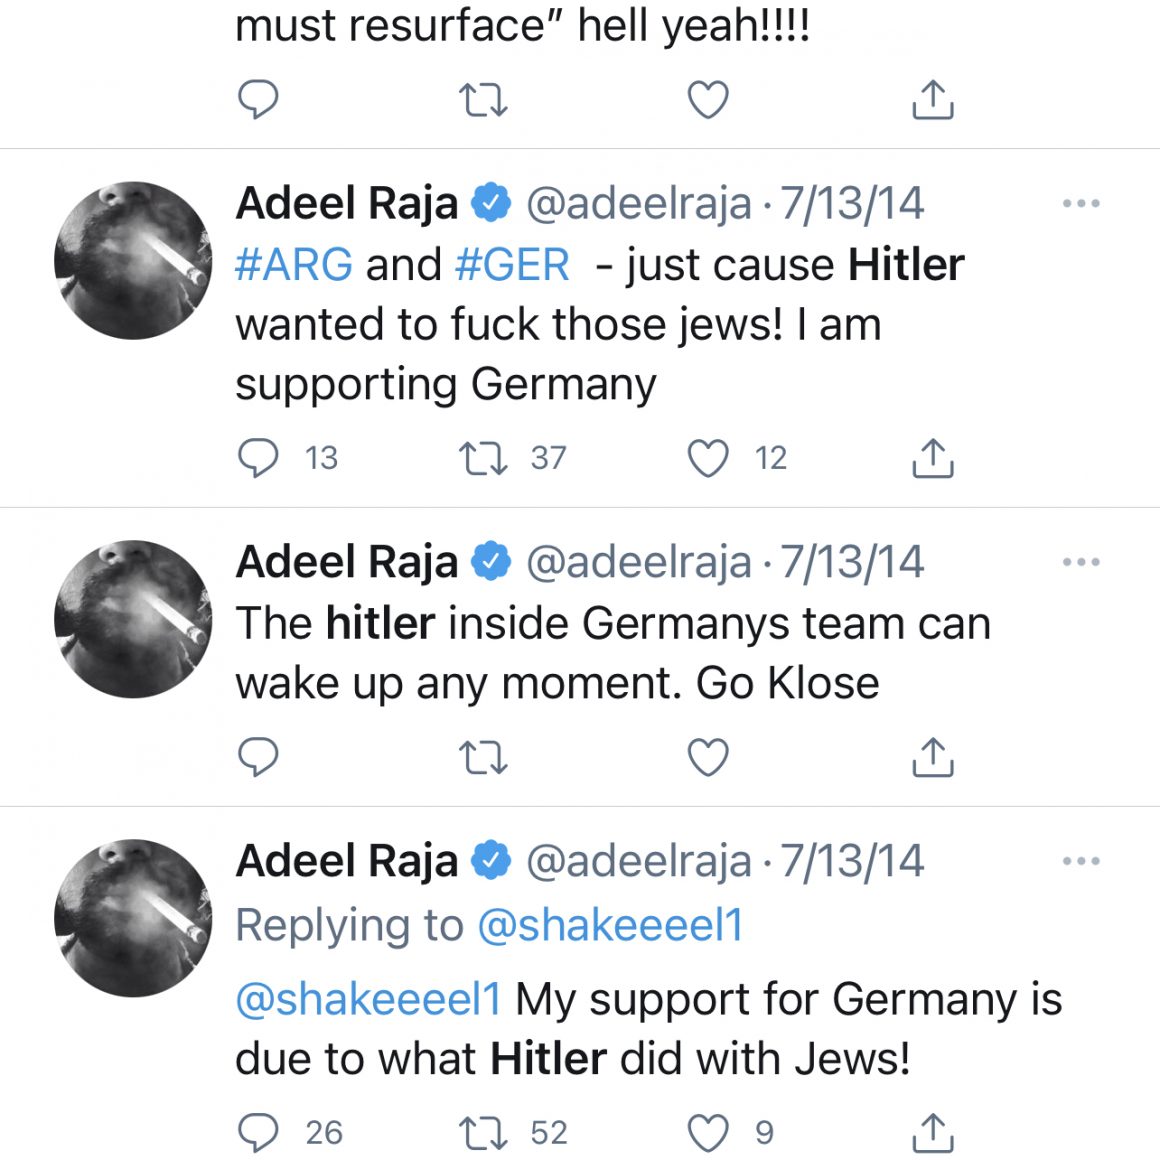Retweet the tweet showing 52 retweets
Viewport: 1160px width, 1160px height.
483,1132
